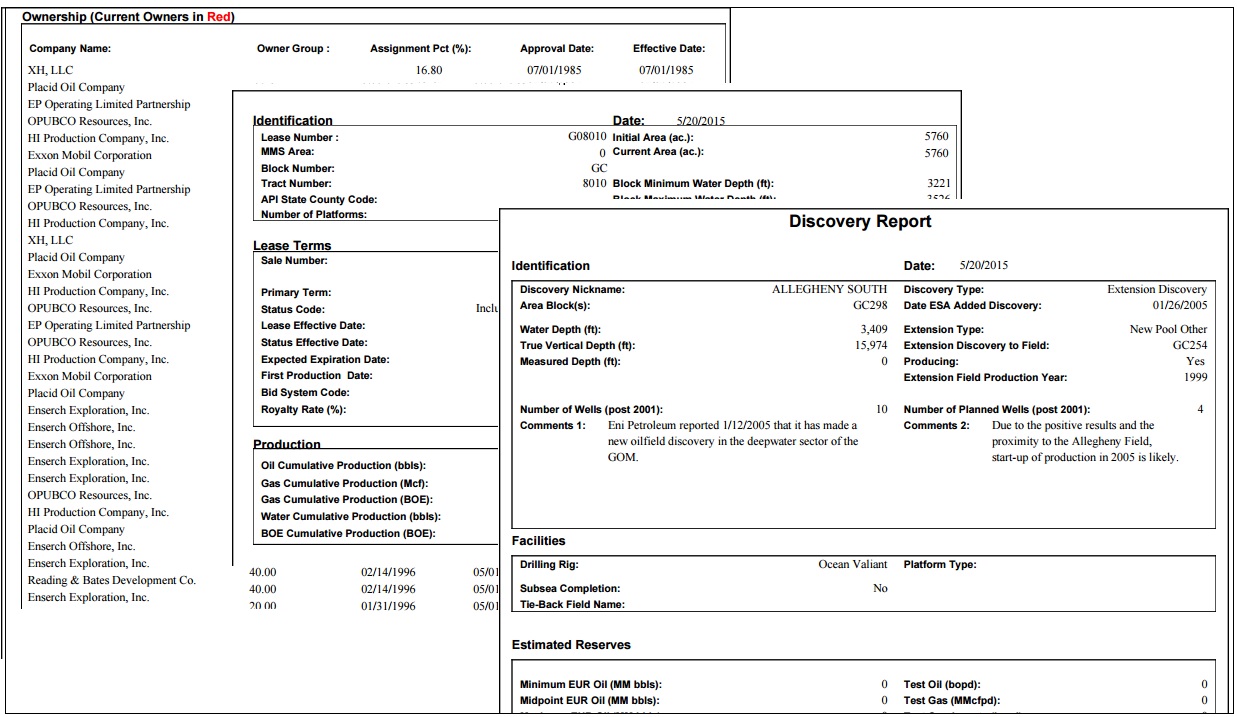Select the "Company Name:" column header
Image resolution: width=1237 pixels, height=717 pixels.
pyautogui.click(x=70, y=48)
